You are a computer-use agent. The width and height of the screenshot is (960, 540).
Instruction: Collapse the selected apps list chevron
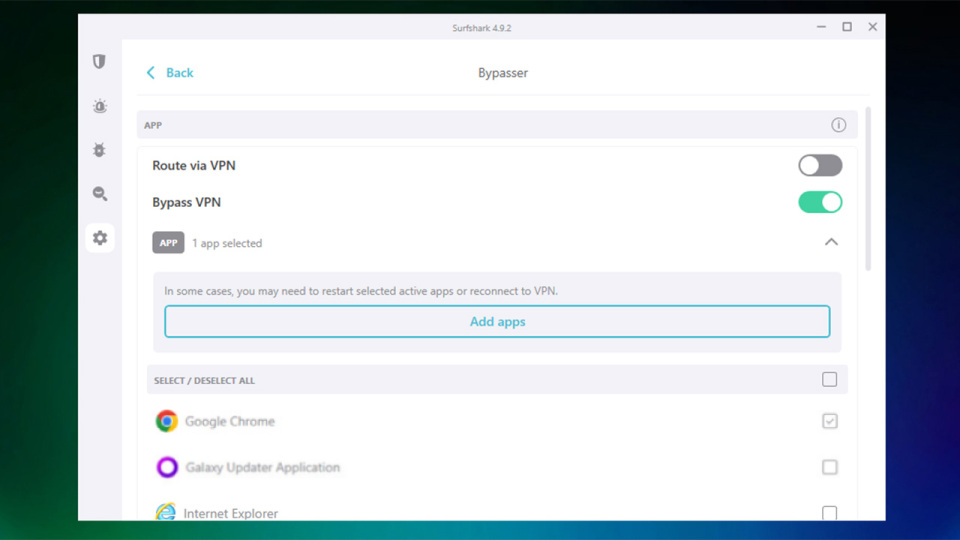[x=831, y=242]
